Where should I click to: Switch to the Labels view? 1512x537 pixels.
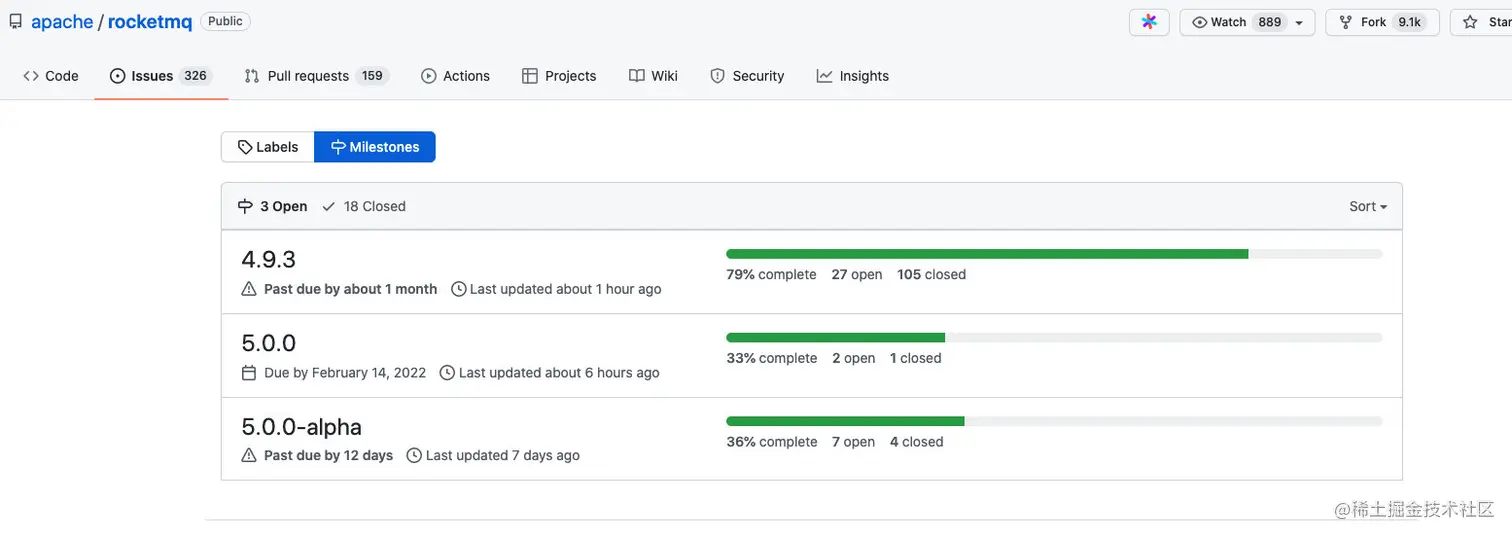[x=268, y=147]
